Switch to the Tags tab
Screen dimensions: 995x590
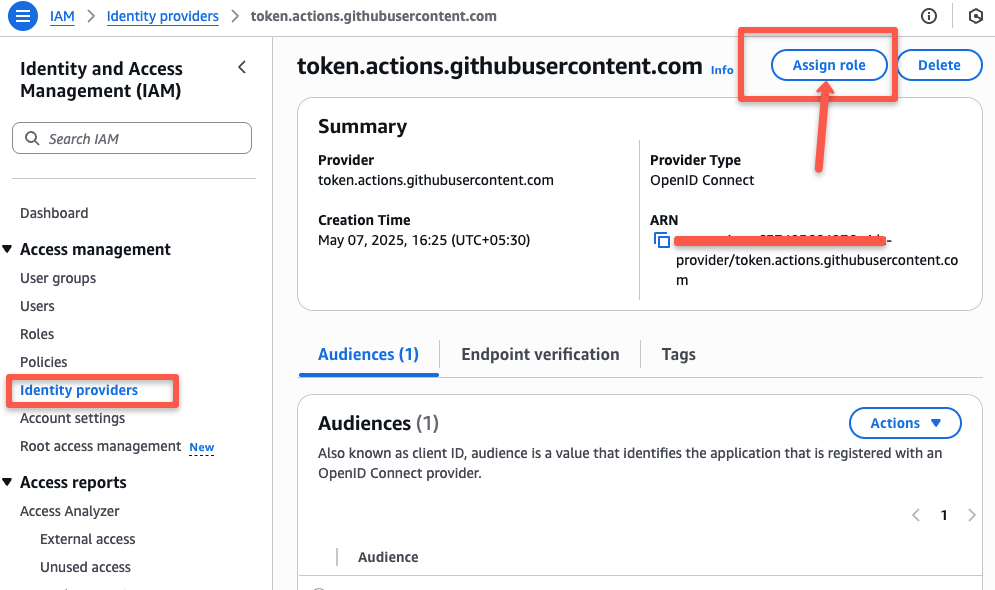coord(678,355)
